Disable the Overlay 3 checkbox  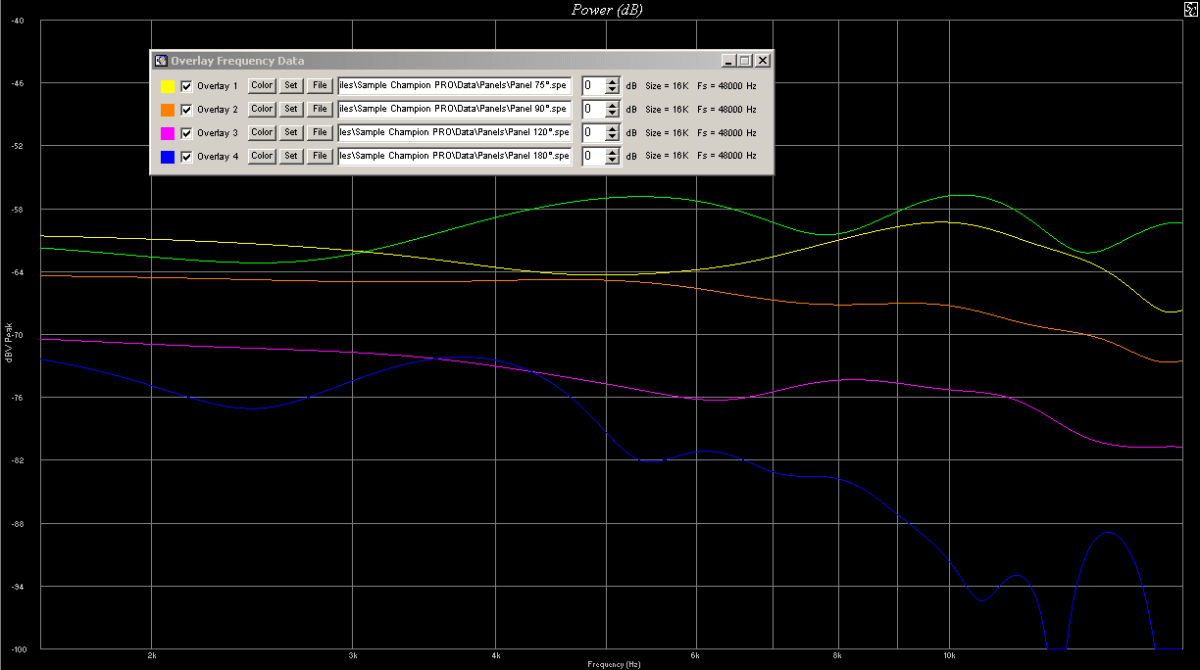point(186,133)
